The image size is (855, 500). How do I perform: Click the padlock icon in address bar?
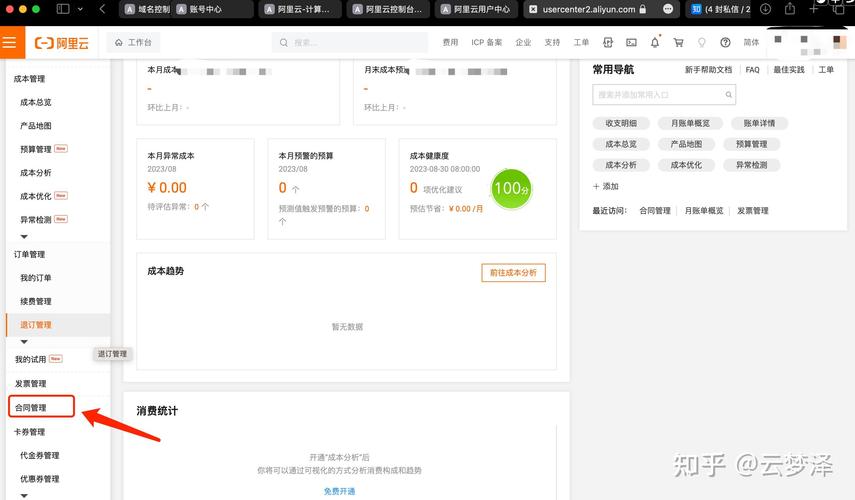[642, 9]
